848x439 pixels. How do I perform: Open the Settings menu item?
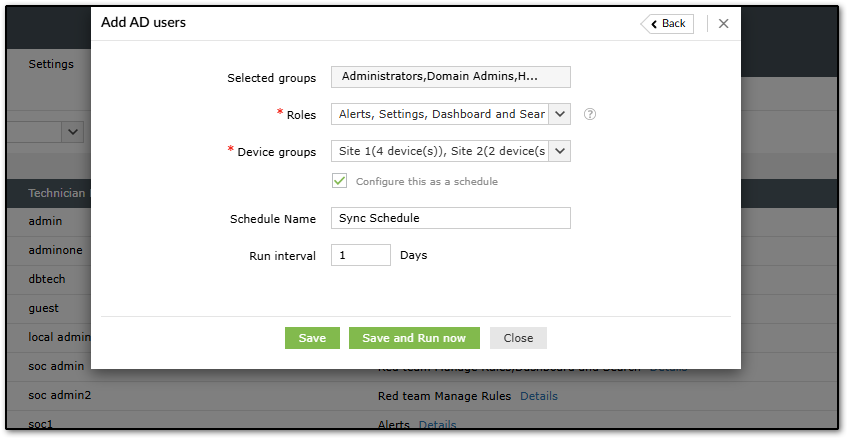pyautogui.click(x=51, y=64)
